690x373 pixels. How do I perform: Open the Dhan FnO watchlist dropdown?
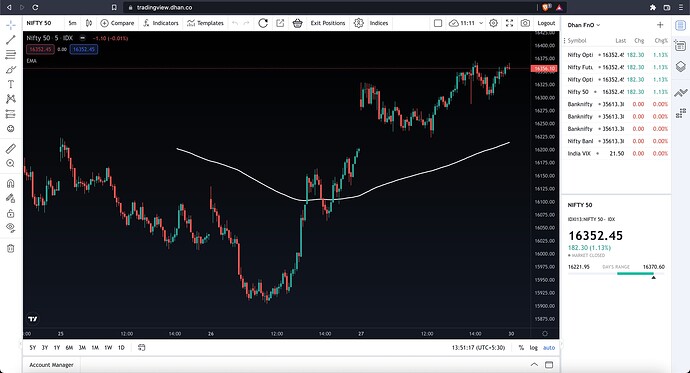(584, 25)
